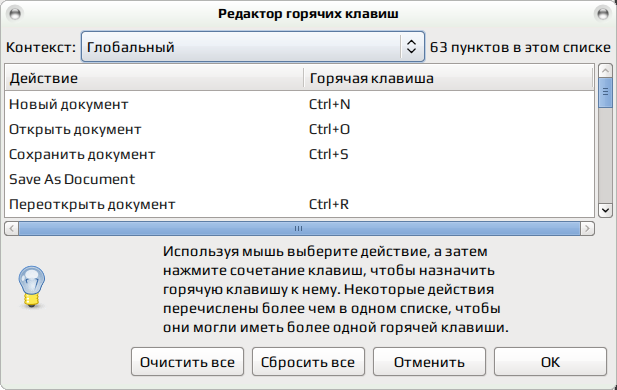Screen dimensions: 617x390
Task: Click the lightbulb hint icon
Action: click(x=32, y=286)
